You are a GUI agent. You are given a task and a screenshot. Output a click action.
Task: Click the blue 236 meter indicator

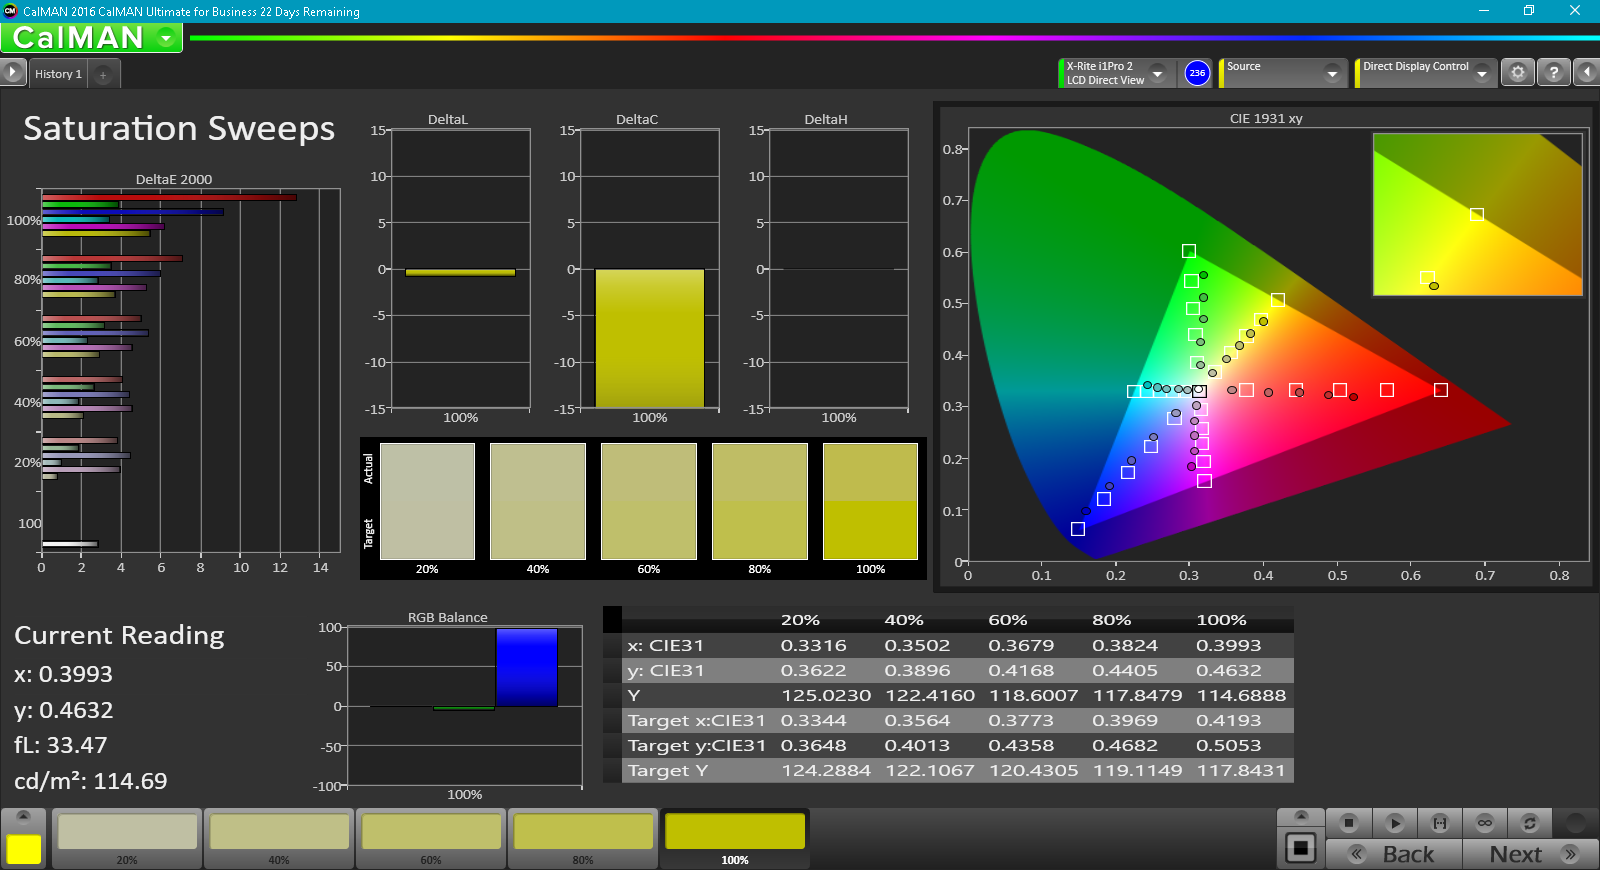point(1197,73)
